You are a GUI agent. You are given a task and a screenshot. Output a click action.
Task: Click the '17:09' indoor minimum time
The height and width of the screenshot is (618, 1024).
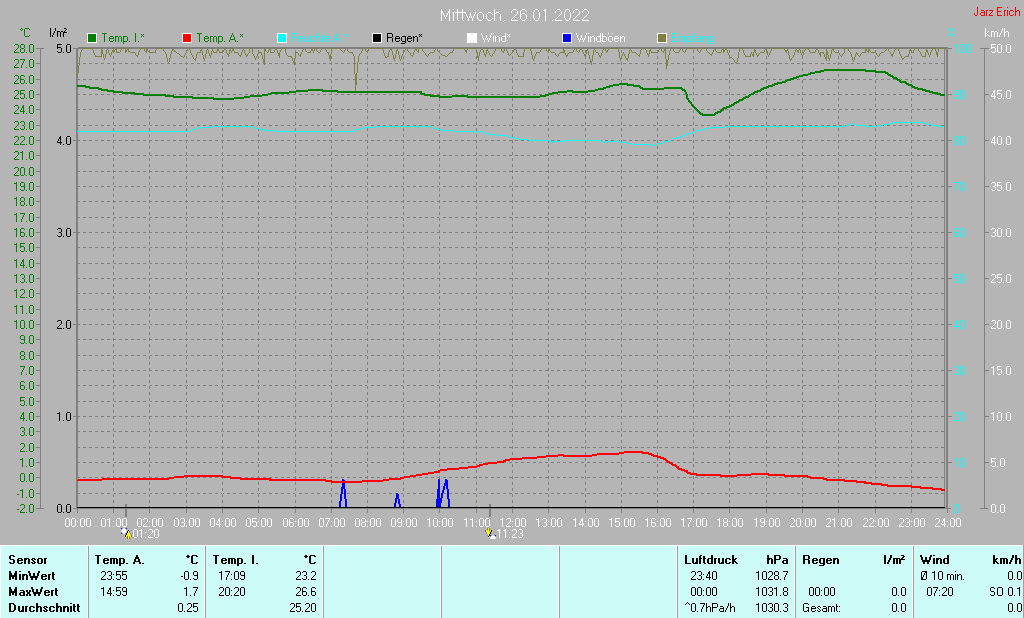click(232, 576)
